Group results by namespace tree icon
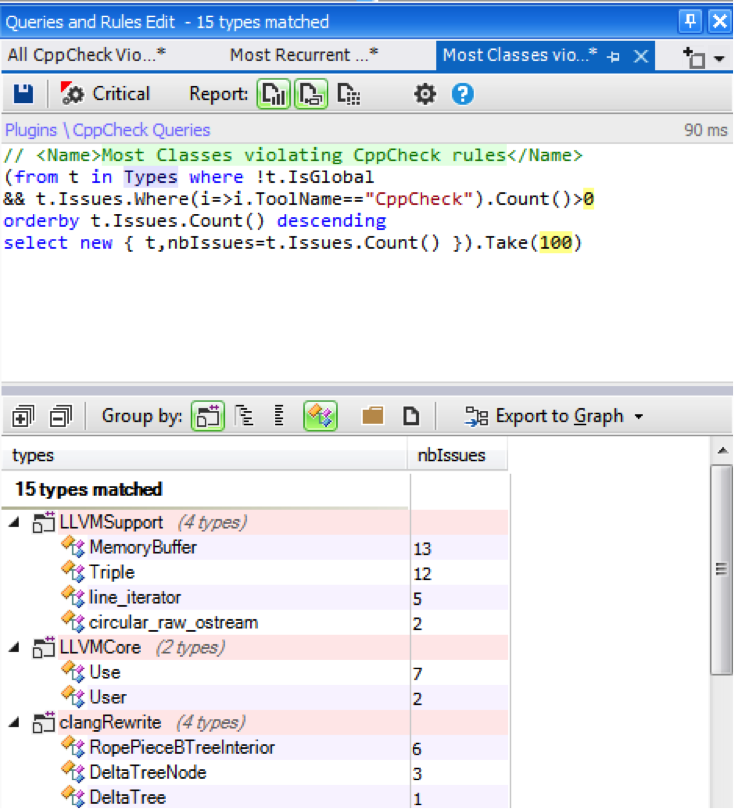The image size is (734, 809). pyautogui.click(x=244, y=416)
